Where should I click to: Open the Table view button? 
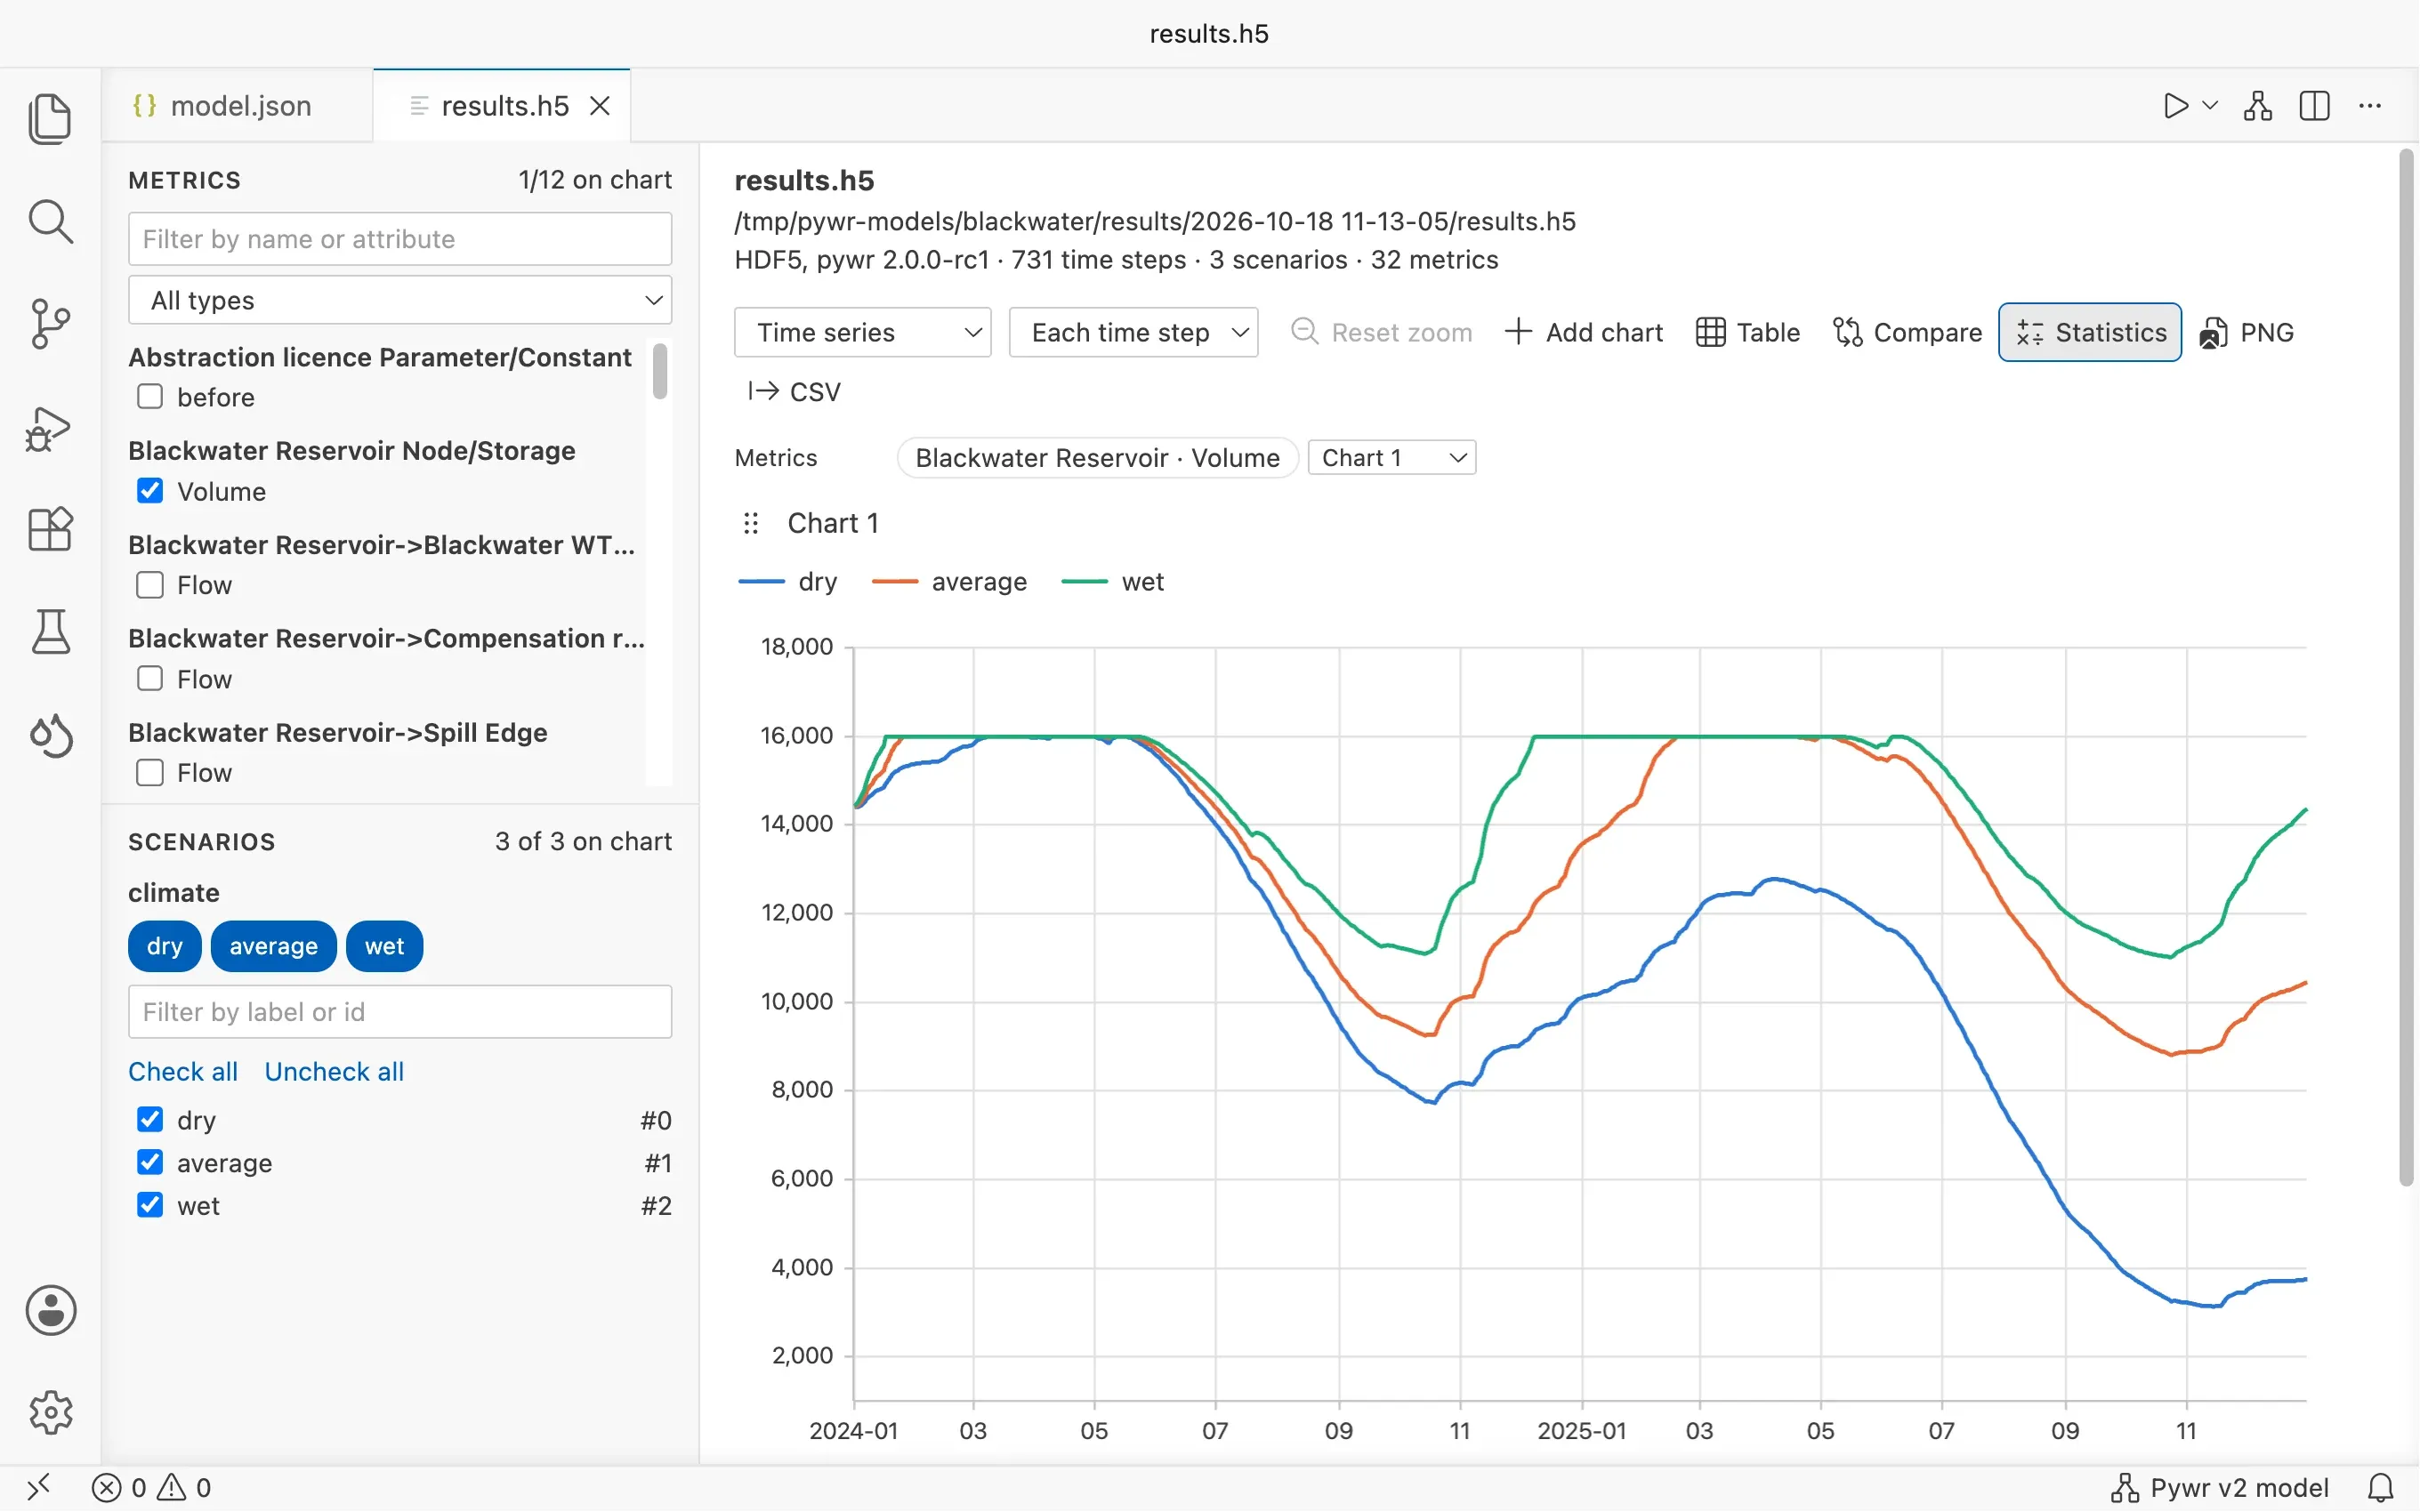point(1748,332)
